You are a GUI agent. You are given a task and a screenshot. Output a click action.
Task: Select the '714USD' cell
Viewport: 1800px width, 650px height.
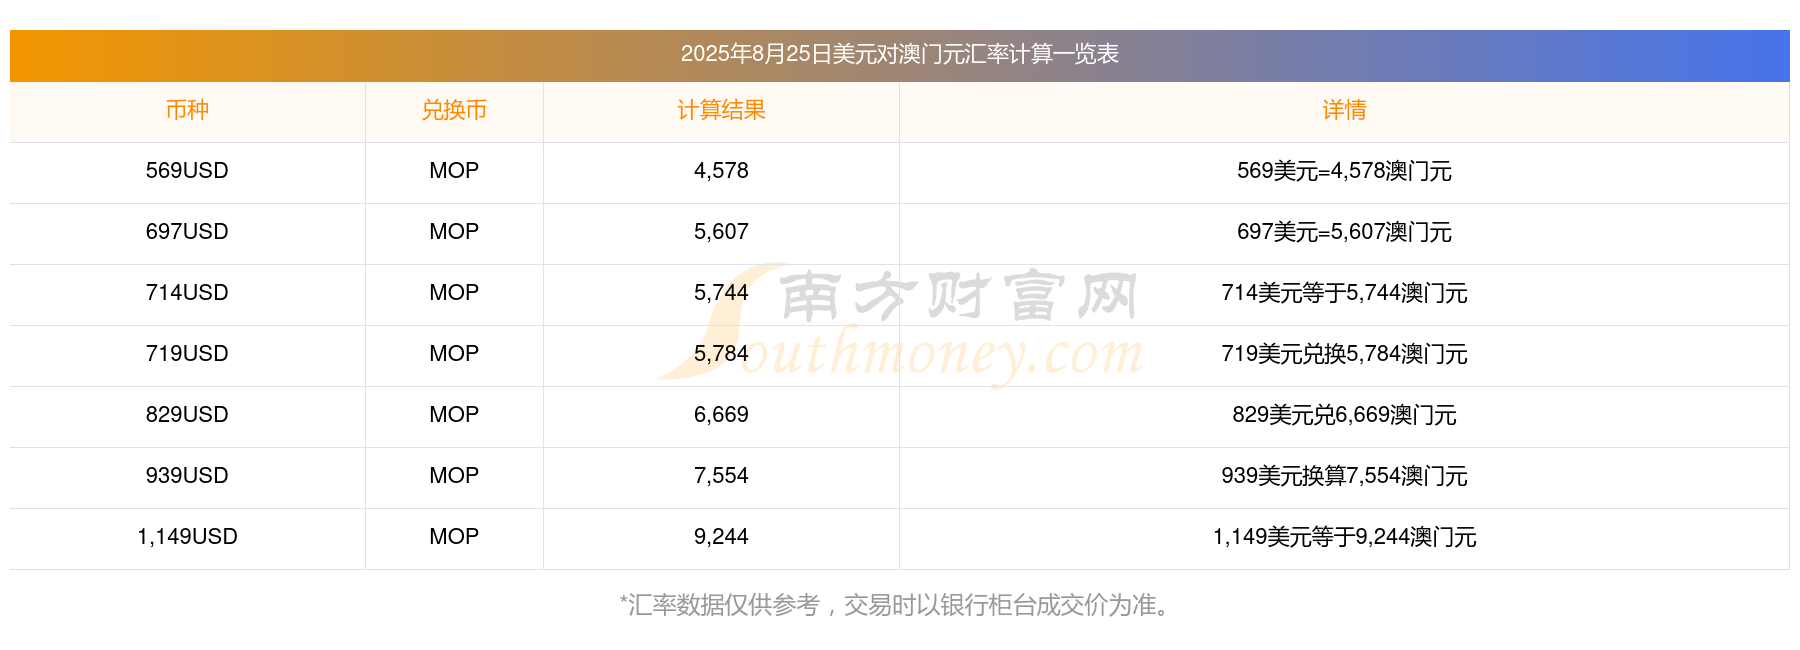tap(187, 293)
